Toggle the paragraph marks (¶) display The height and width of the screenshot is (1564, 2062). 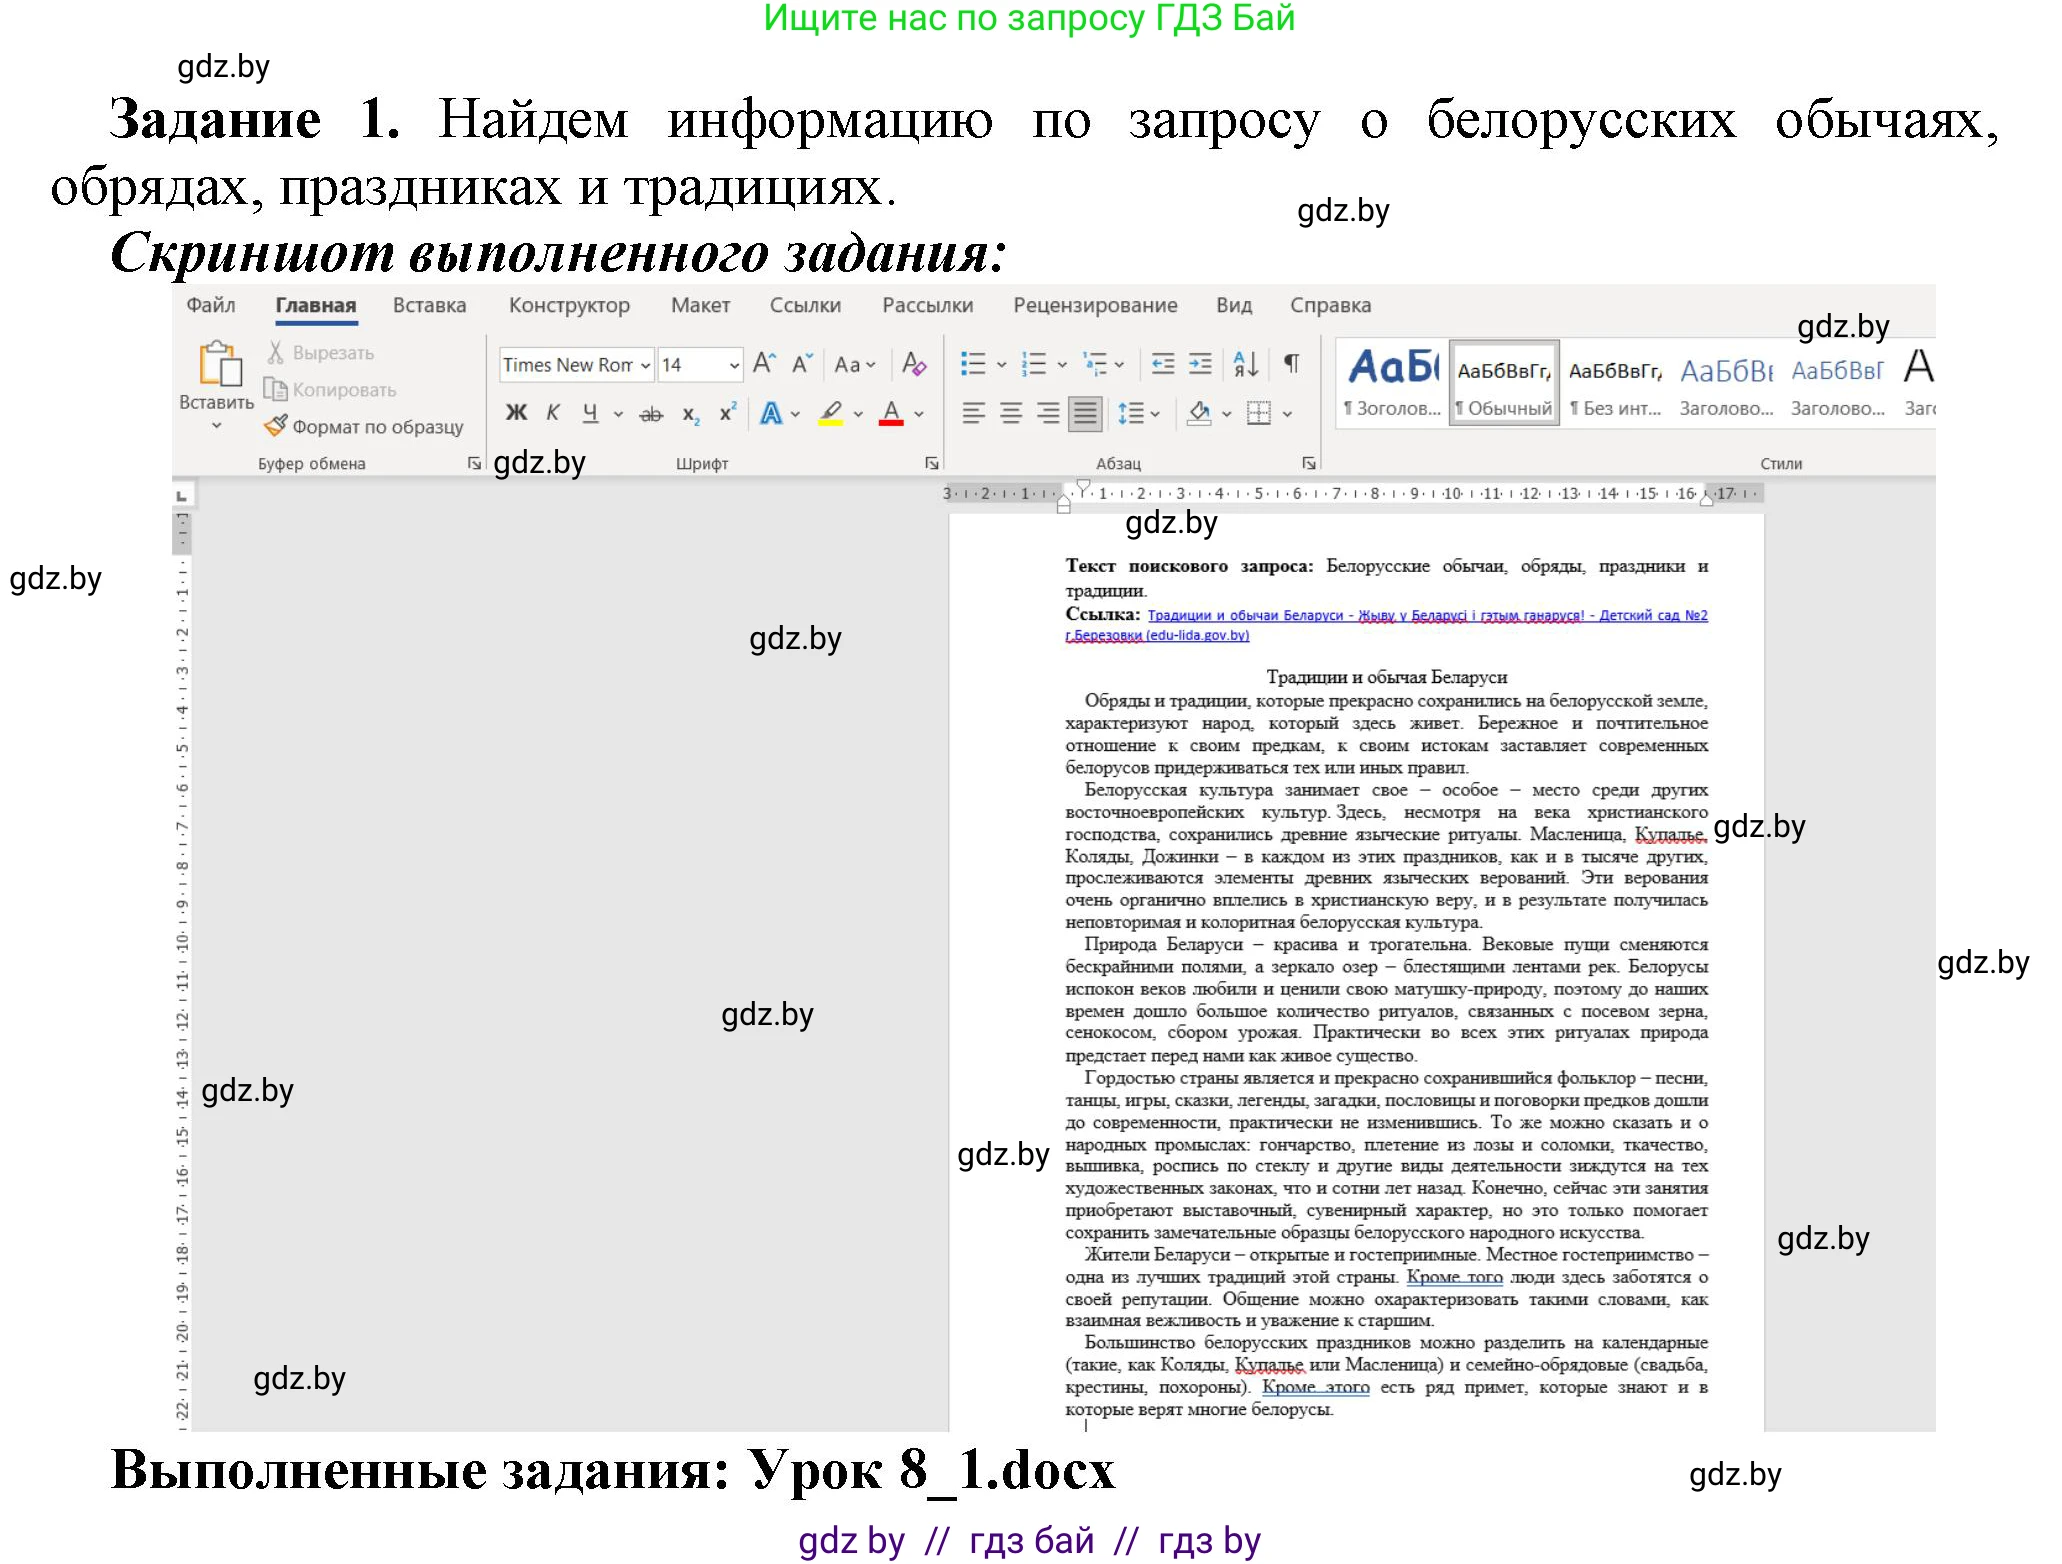point(1290,364)
